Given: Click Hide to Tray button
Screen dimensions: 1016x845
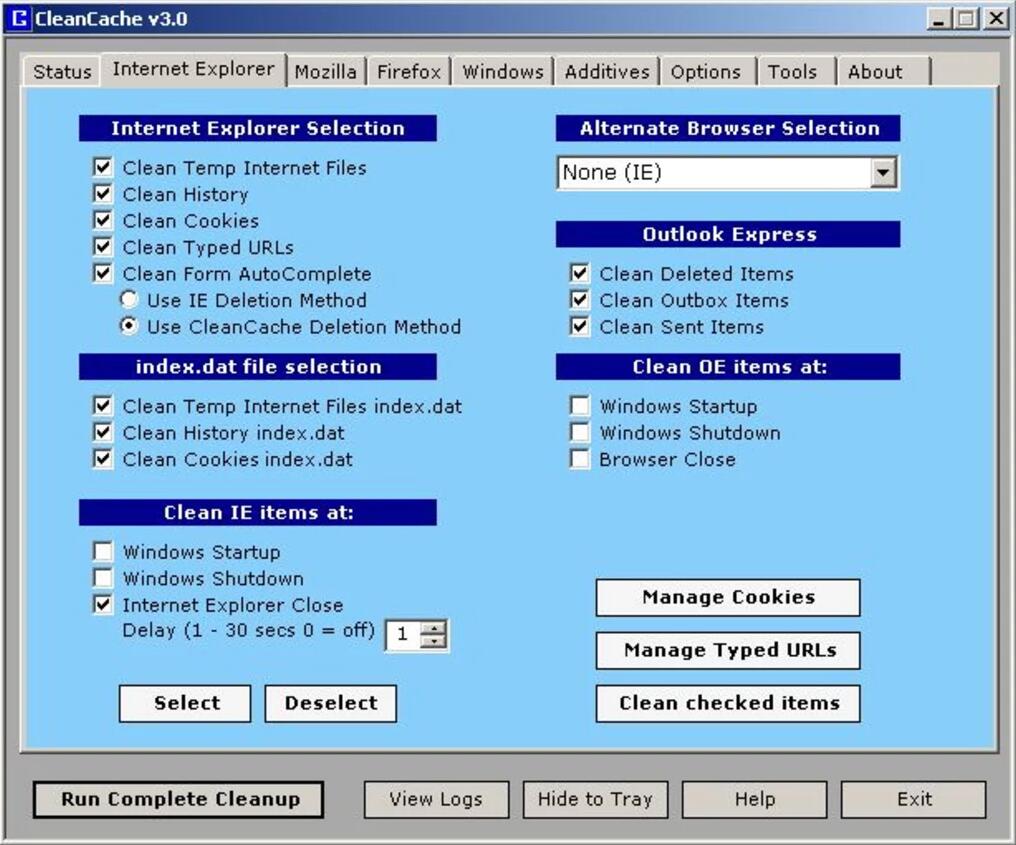Looking at the screenshot, I should 595,800.
